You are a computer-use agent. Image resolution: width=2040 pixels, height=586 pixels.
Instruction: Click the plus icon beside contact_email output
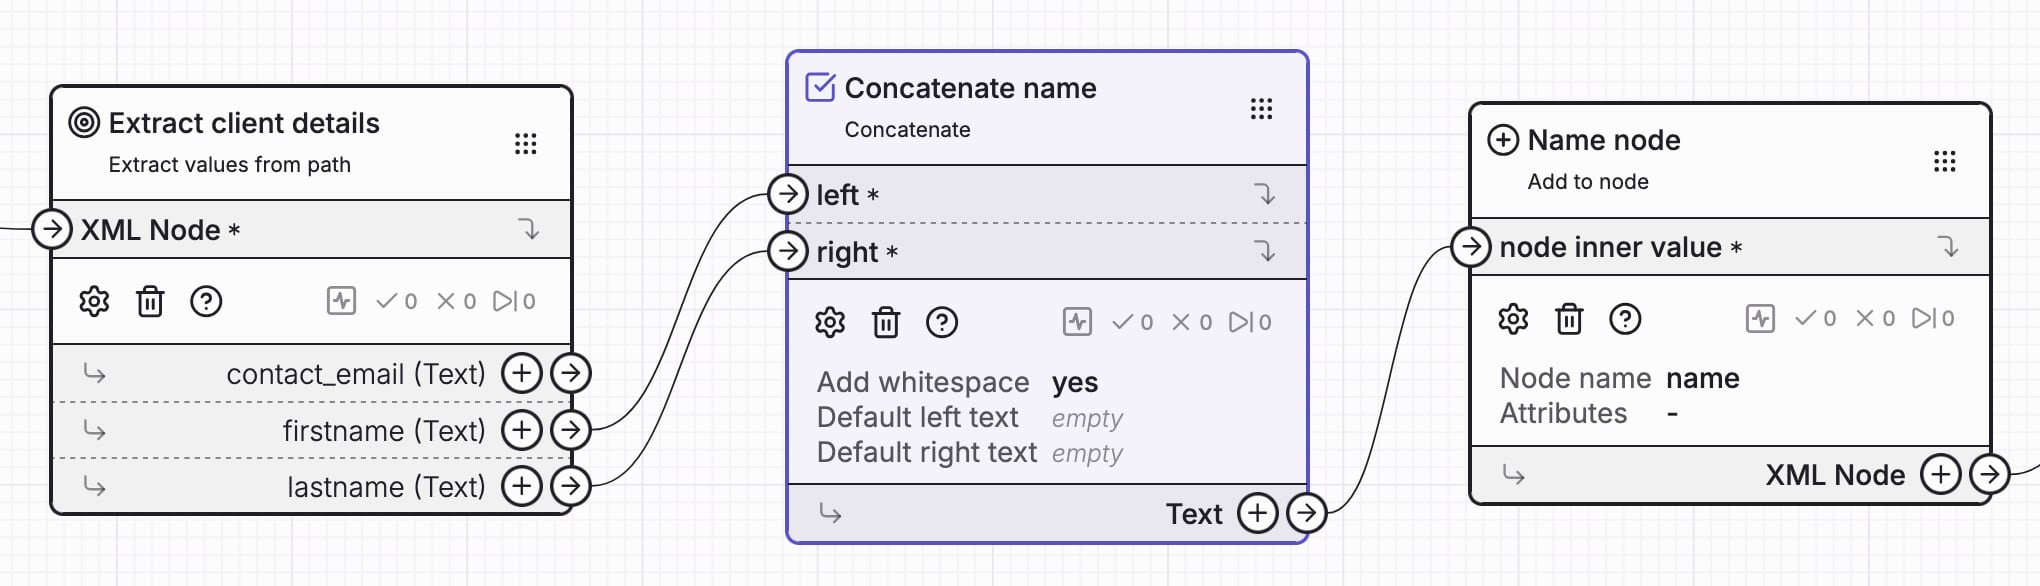521,373
